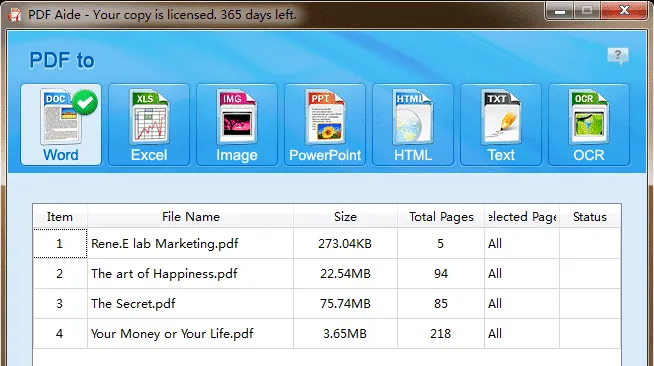654x366 pixels.
Task: Click item number 1 cell
Action: (60, 243)
